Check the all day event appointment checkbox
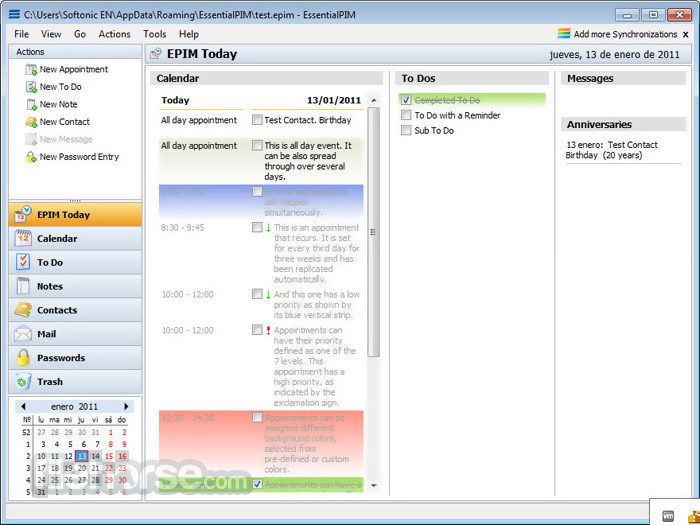The height and width of the screenshot is (525, 700). [257, 145]
